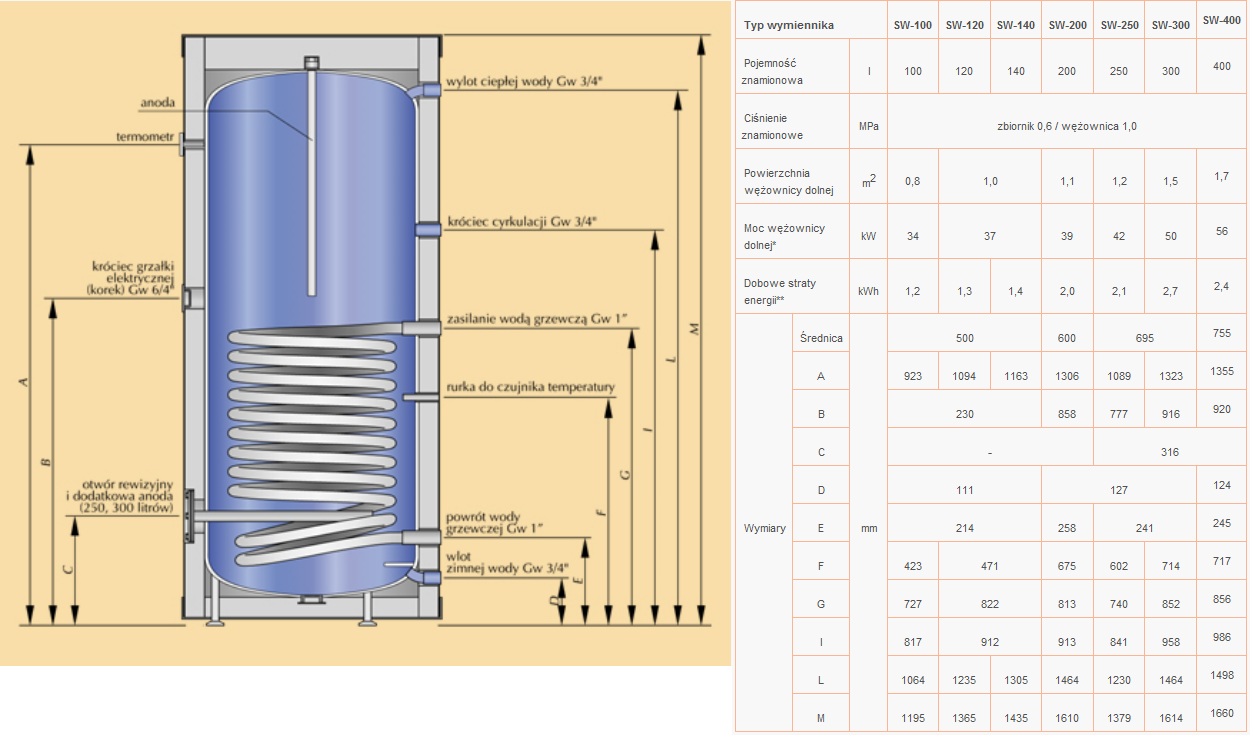Select dimension E value 214
This screenshot has width=1260, height=740.
coord(964,528)
